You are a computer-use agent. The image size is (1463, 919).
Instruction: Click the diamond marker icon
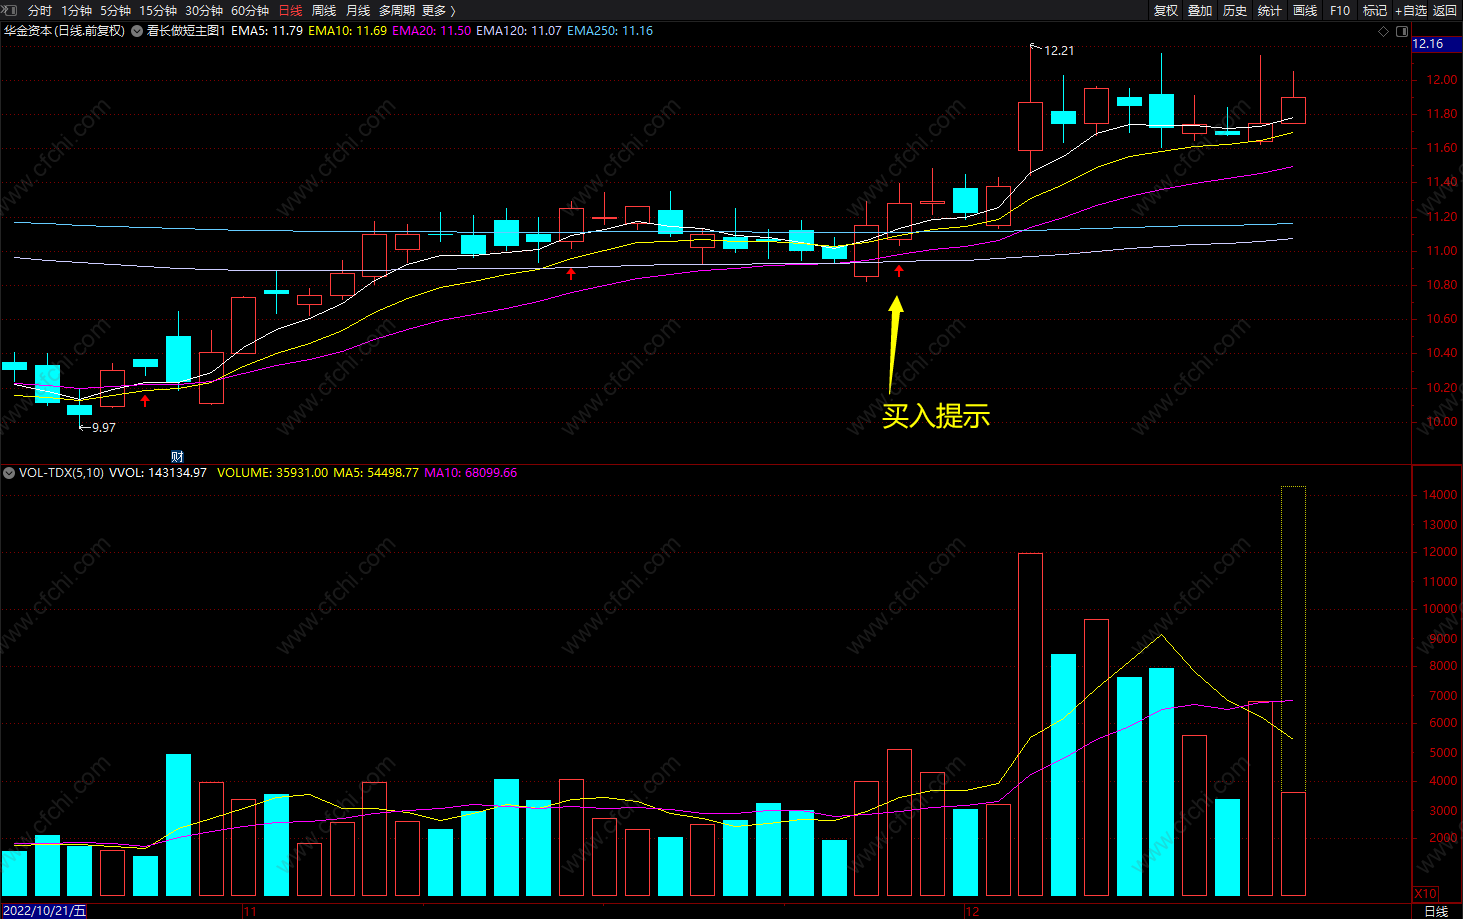pos(1384,31)
